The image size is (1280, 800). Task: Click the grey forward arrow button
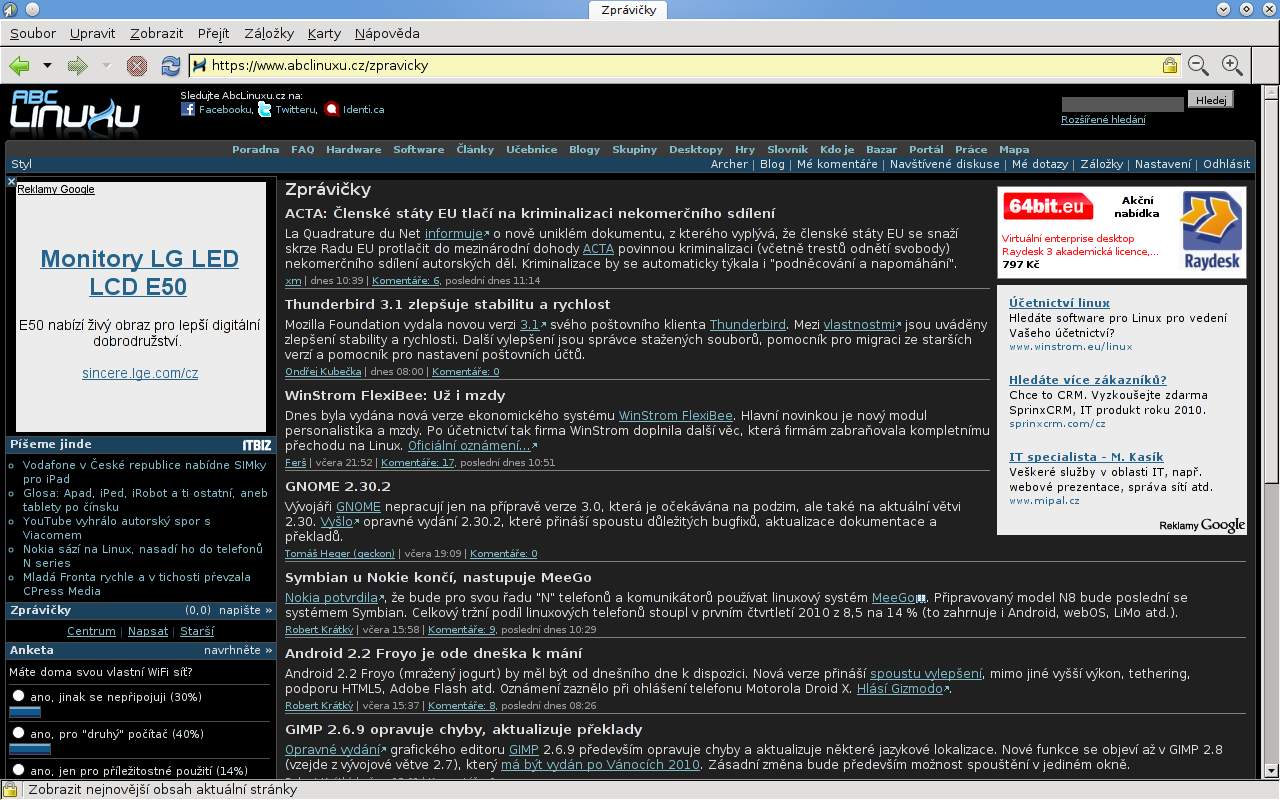tap(77, 66)
